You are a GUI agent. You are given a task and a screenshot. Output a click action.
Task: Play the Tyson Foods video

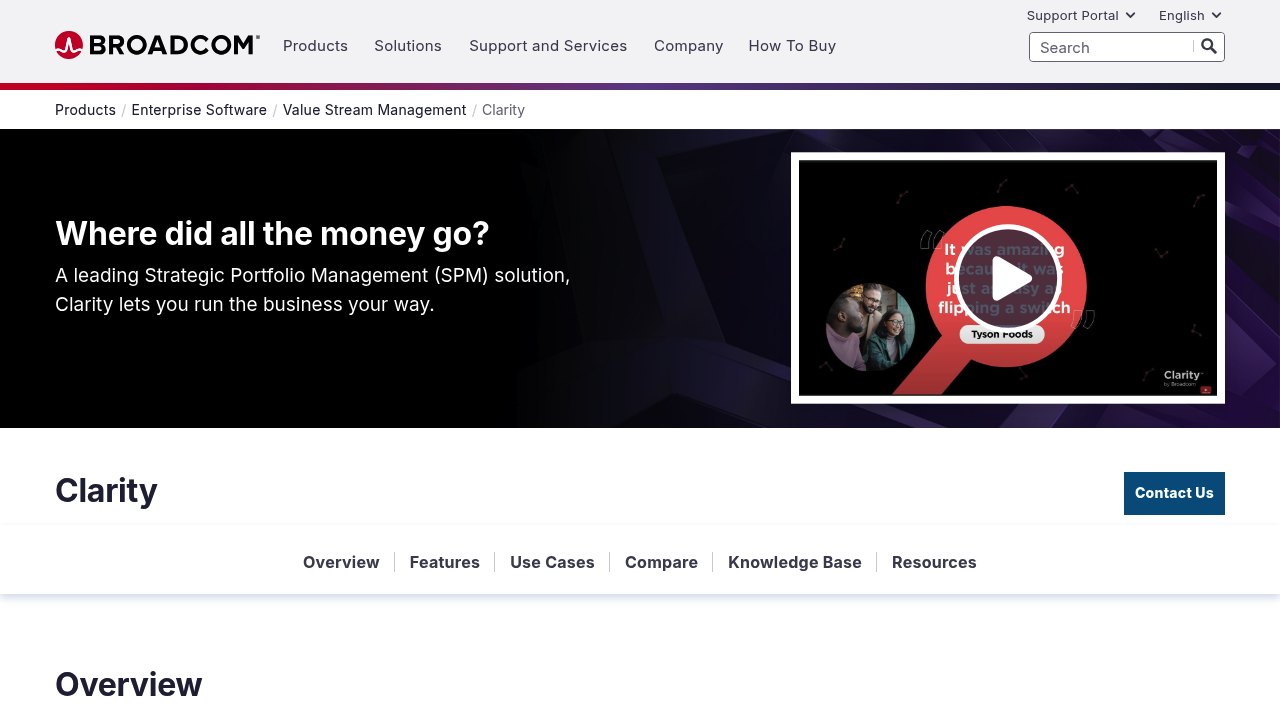tap(1007, 278)
